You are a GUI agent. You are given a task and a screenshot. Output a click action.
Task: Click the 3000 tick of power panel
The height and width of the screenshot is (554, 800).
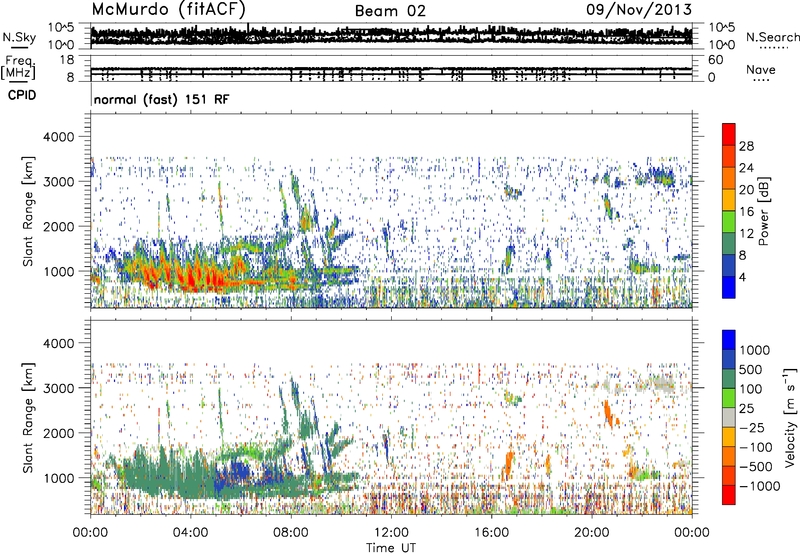click(59, 182)
